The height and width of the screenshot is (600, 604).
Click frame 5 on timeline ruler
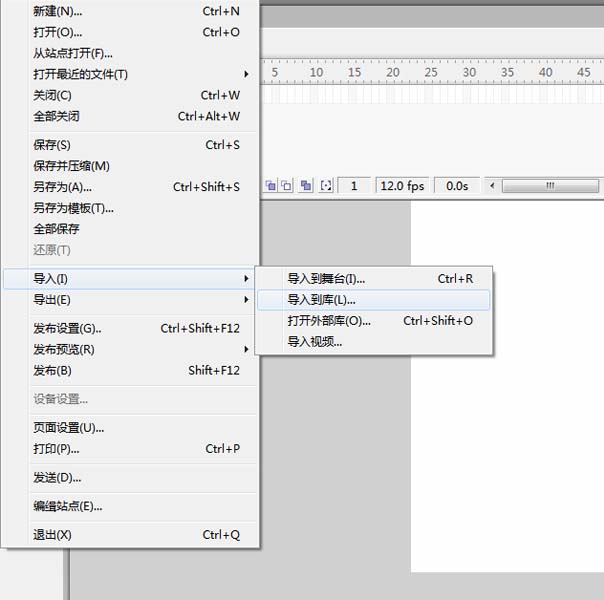[x=275, y=72]
